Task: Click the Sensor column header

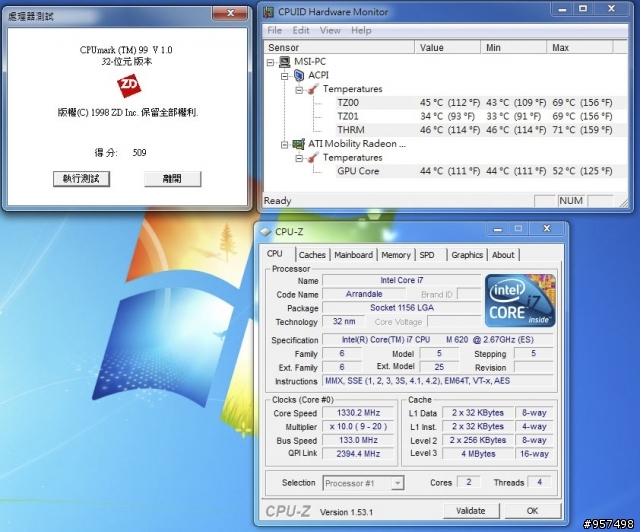Action: click(339, 48)
